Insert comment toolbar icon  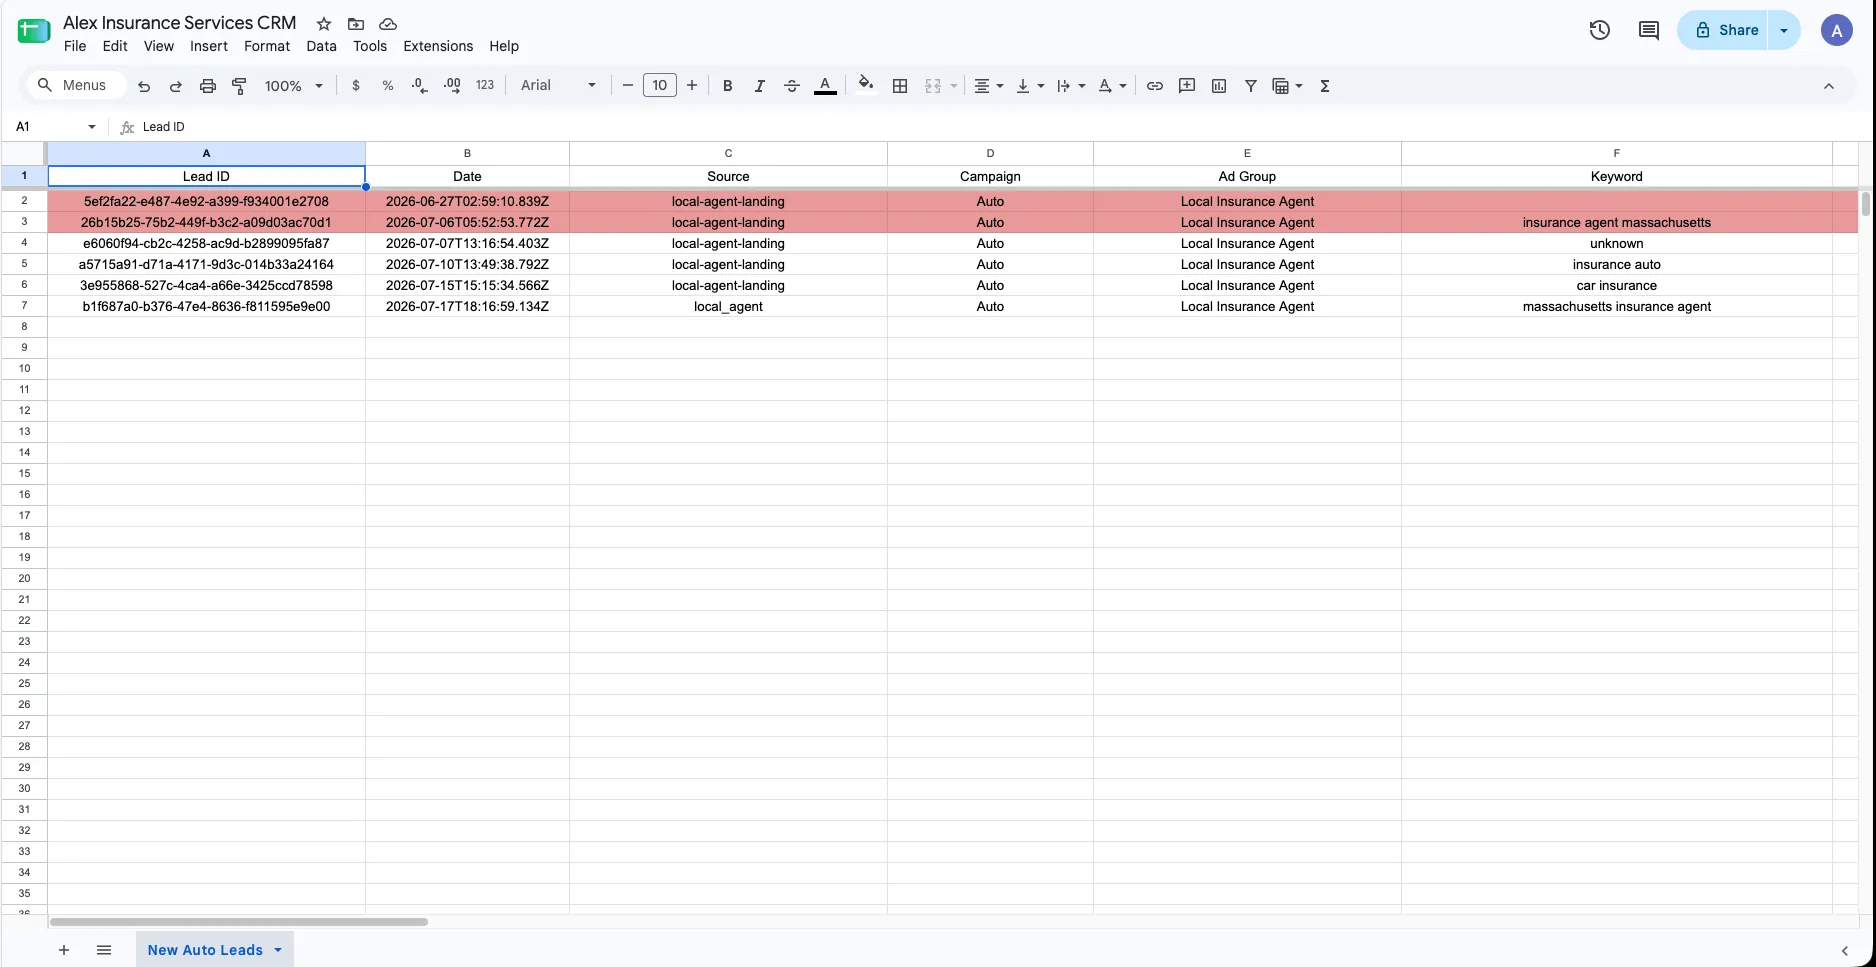click(1187, 86)
